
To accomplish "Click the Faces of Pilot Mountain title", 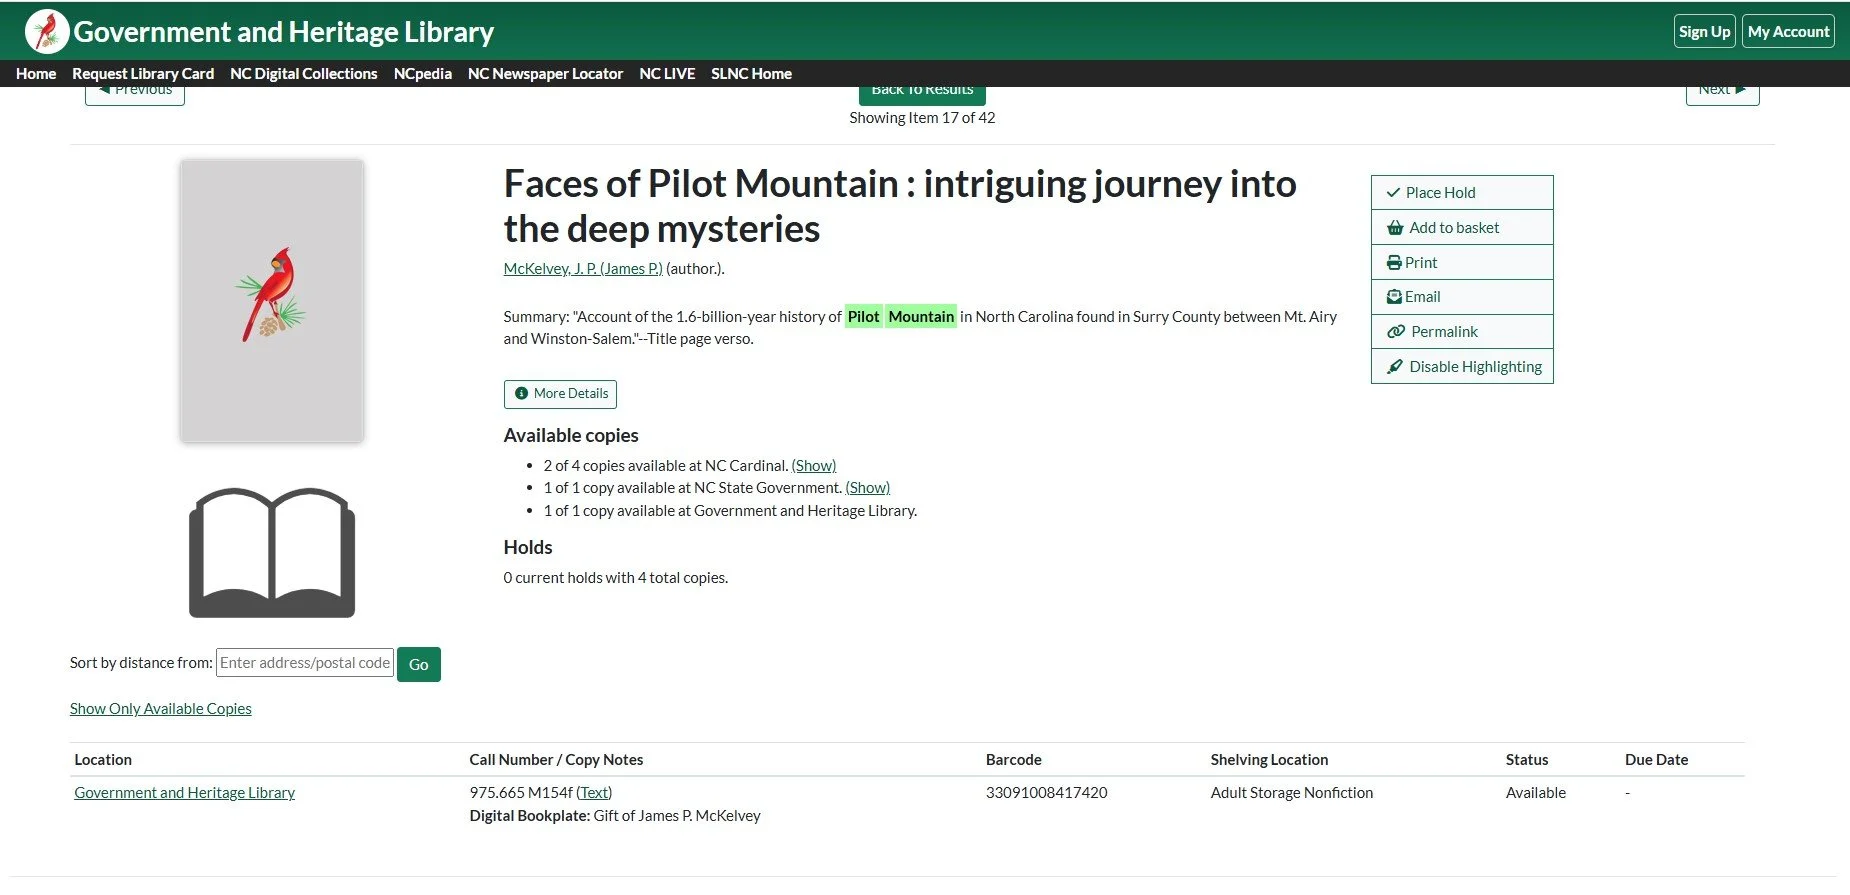I will click(x=900, y=206).
